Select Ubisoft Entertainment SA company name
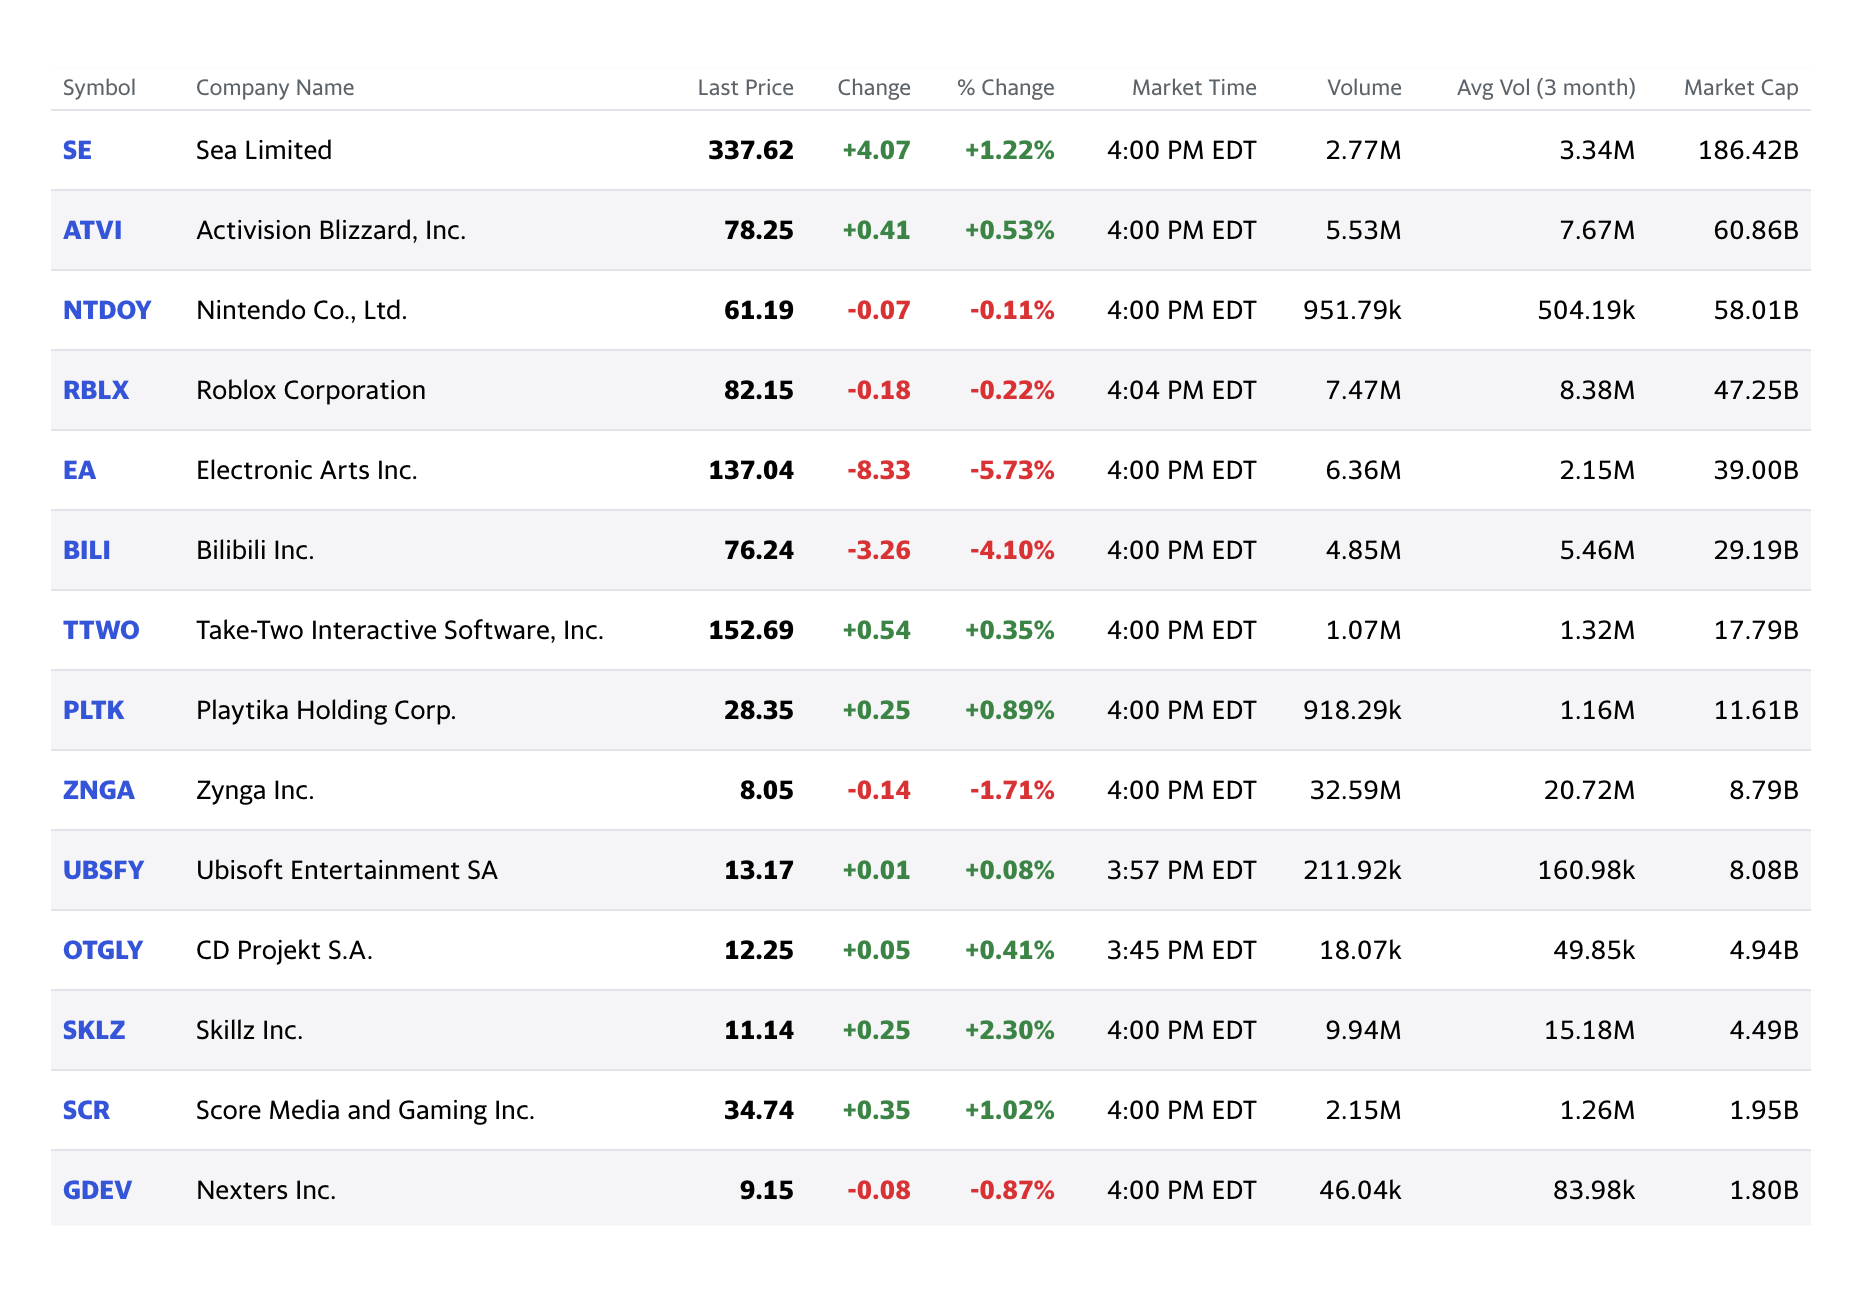 347,870
